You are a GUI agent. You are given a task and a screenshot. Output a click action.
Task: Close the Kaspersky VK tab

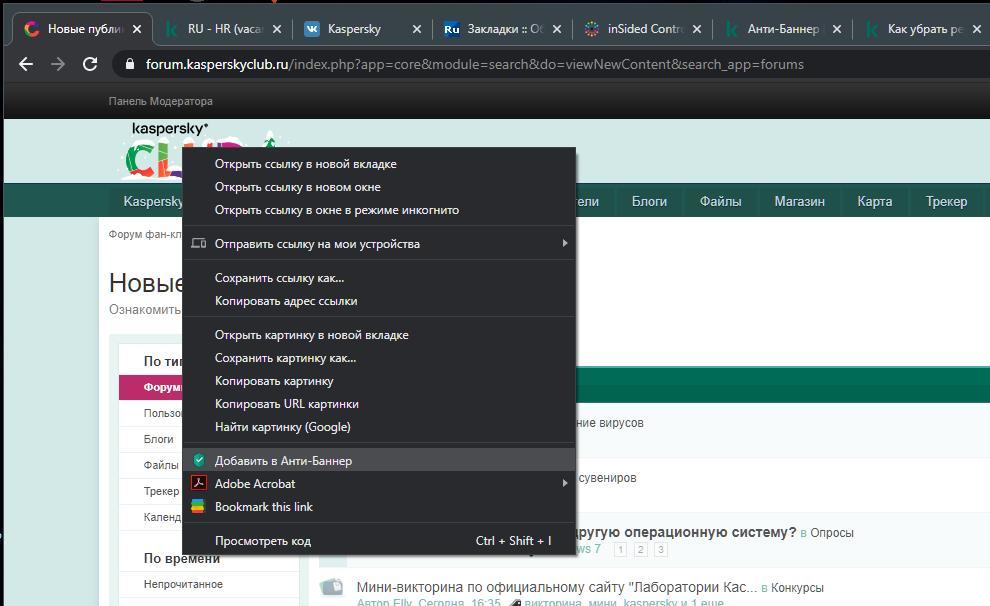pos(417,29)
